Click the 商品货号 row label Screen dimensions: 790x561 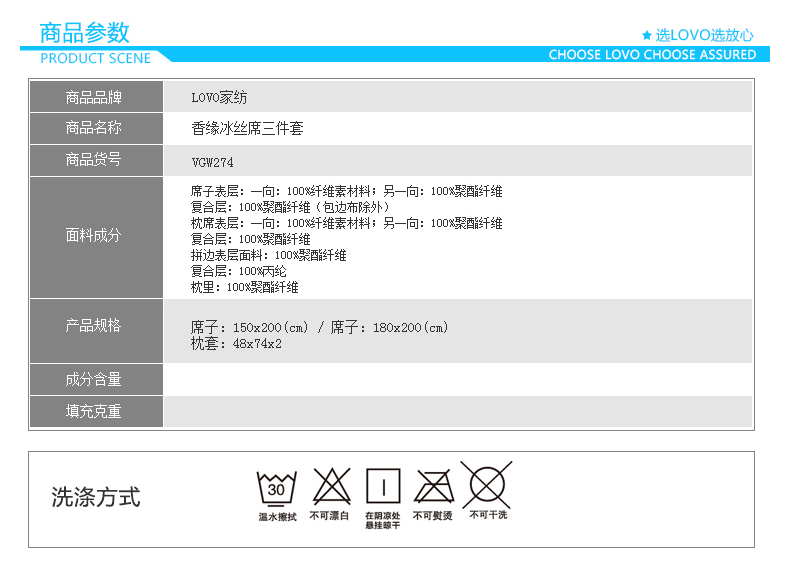pyautogui.click(x=94, y=159)
